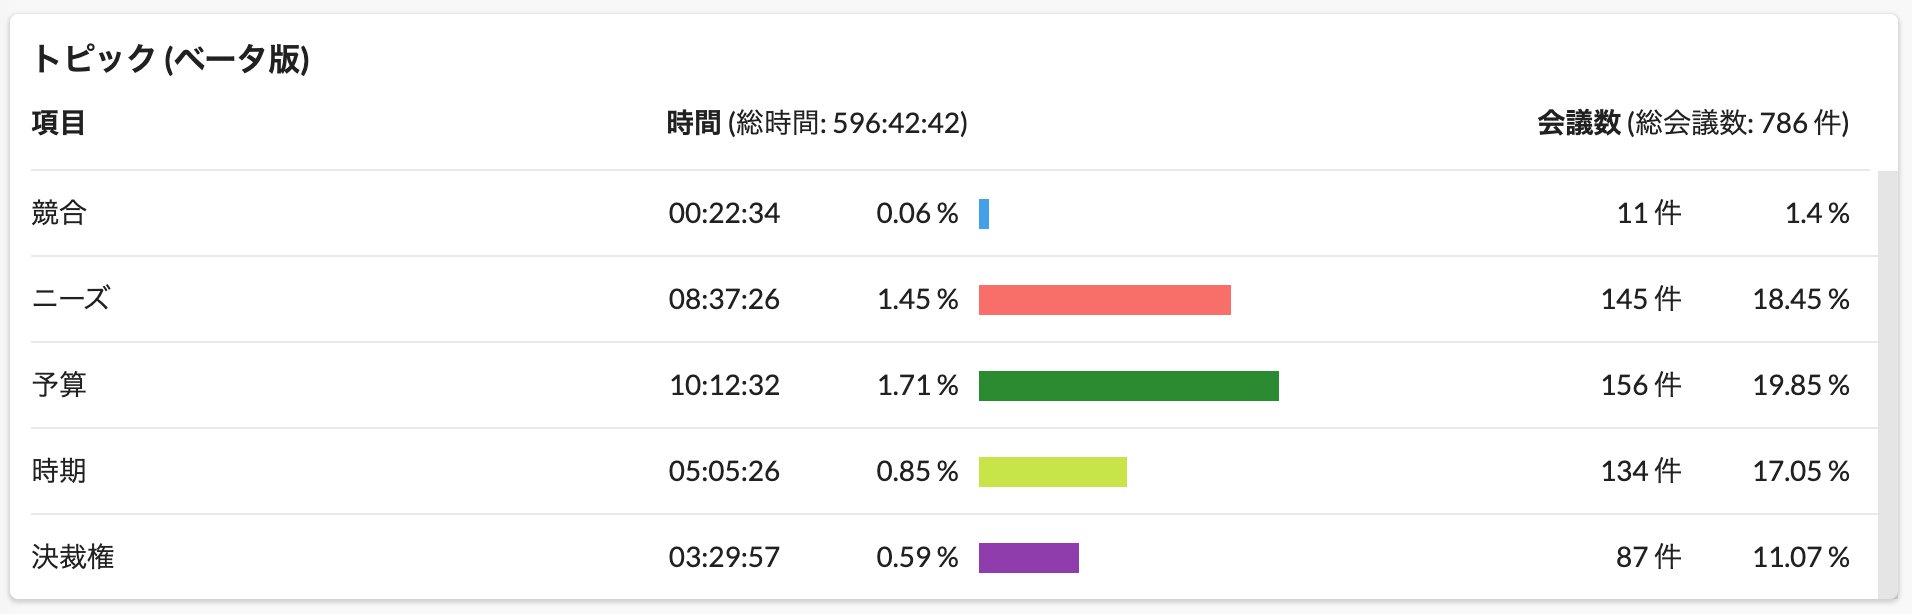Click the red bar for ニーズ
The width and height of the screenshot is (1912, 614).
point(1105,300)
